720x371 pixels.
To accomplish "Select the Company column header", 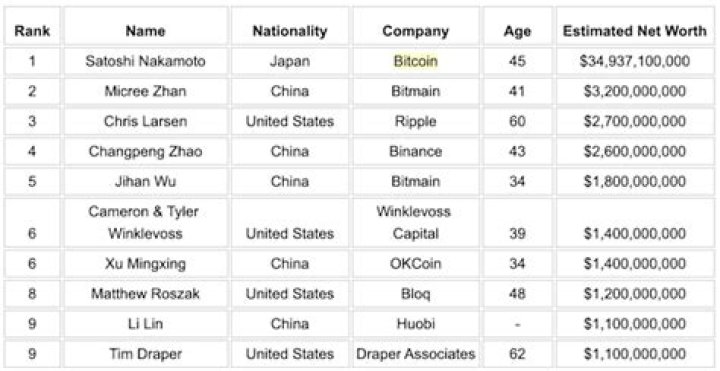I will (x=416, y=31).
